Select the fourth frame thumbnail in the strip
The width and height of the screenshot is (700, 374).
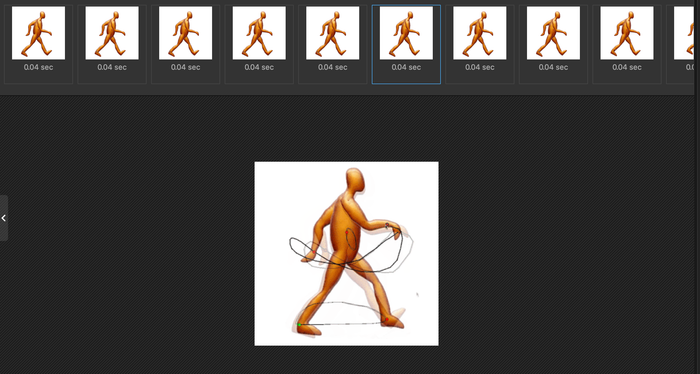259,33
